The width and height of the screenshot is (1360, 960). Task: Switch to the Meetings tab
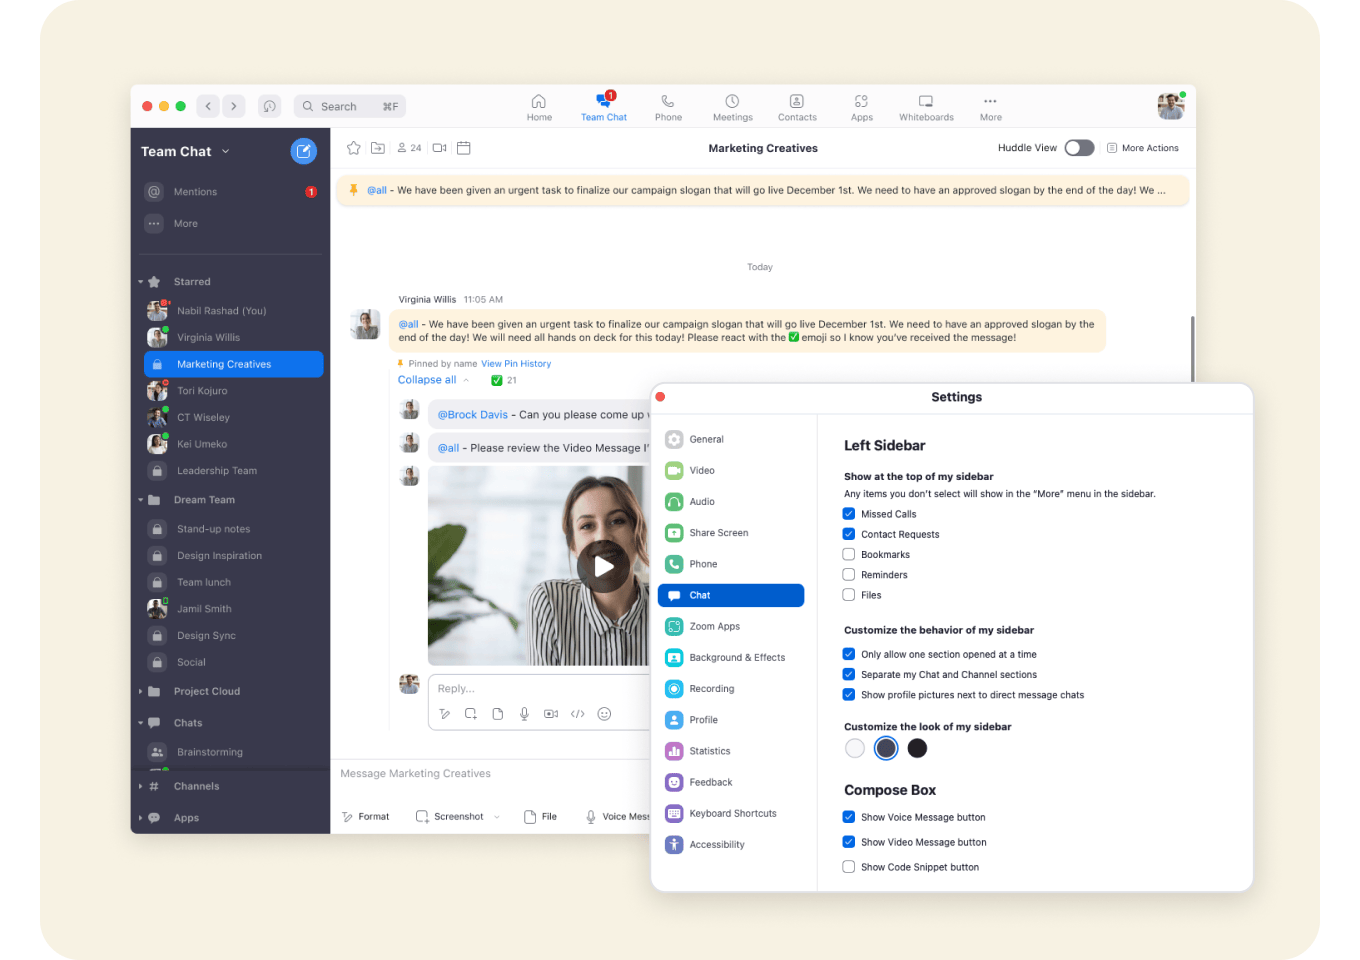tap(732, 107)
